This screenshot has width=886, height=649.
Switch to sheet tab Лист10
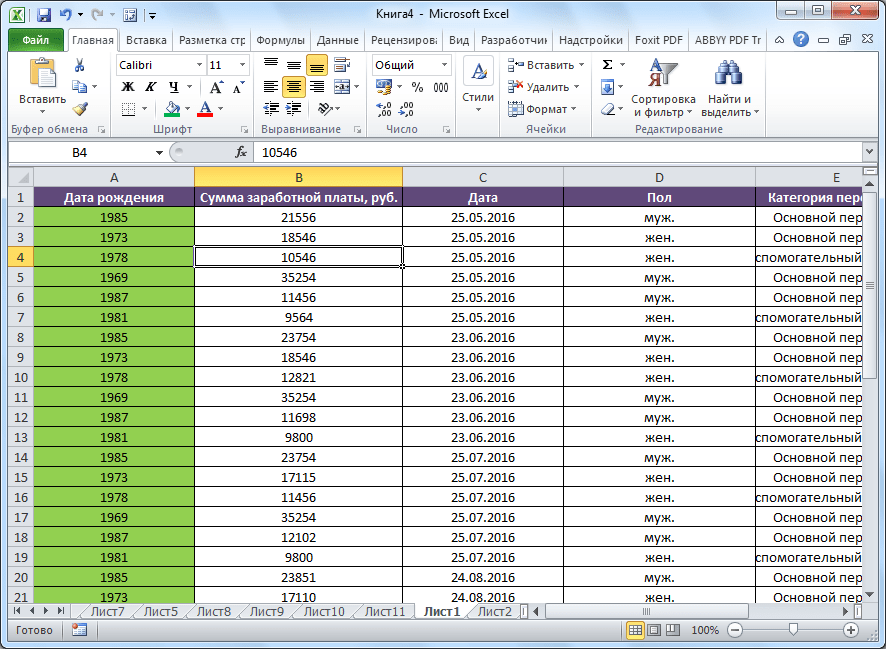coord(323,611)
